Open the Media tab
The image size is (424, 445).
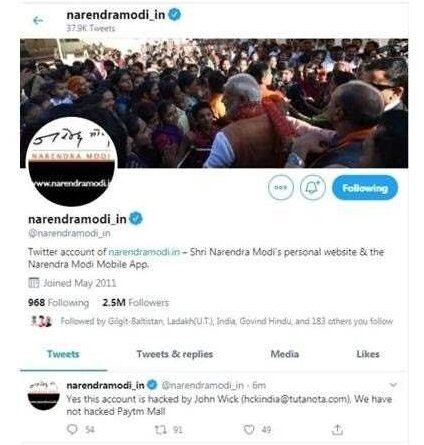pos(285,354)
